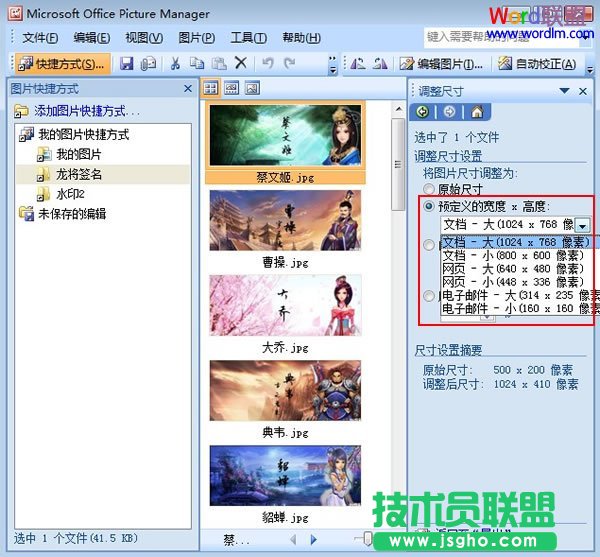Image resolution: width=600 pixels, height=557 pixels.
Task: Click the task pane Back arrow
Action: (424, 111)
